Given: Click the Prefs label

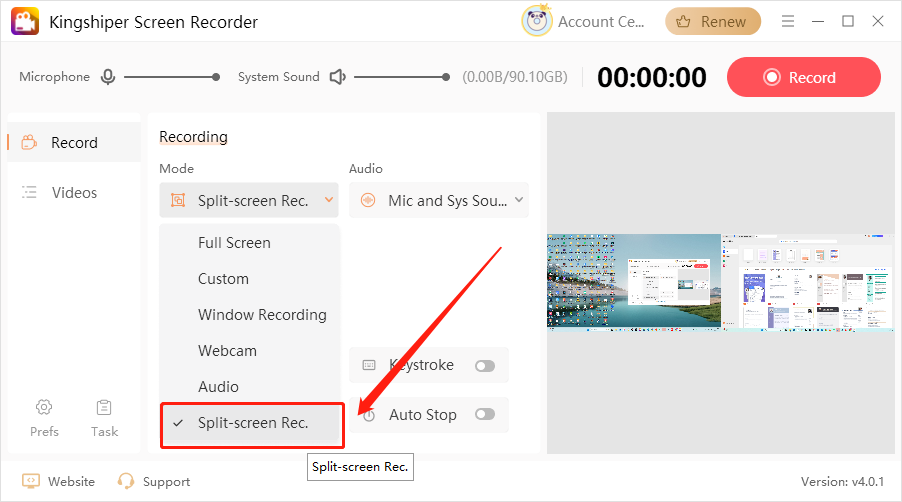Looking at the screenshot, I should click(x=44, y=431).
